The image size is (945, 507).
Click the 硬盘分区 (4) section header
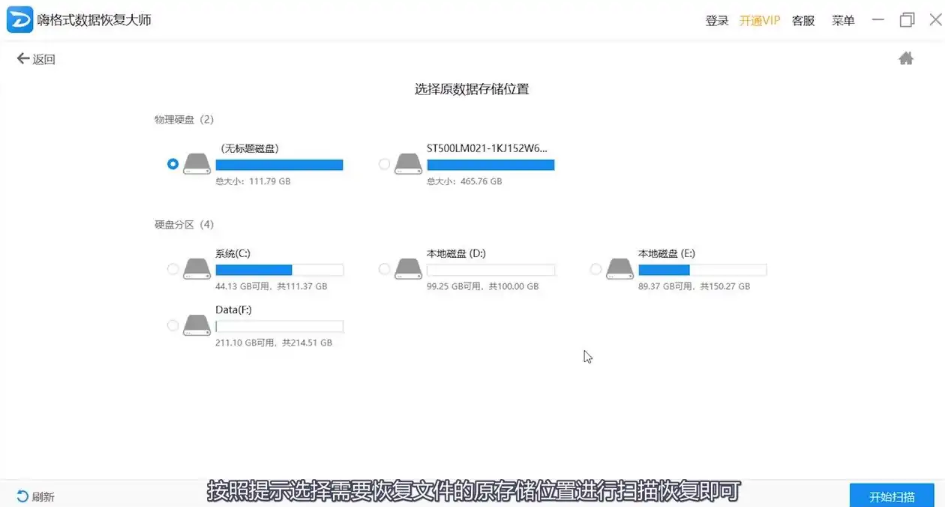point(184,224)
